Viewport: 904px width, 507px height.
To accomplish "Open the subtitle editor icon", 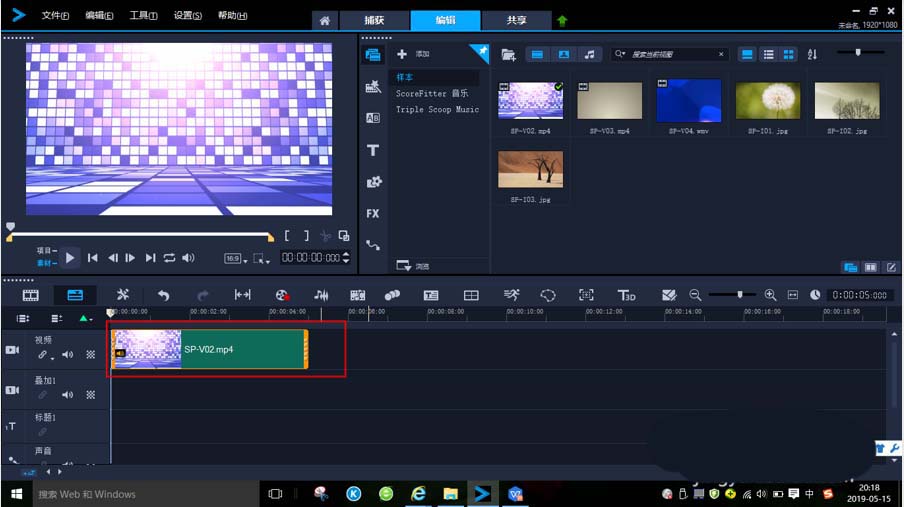I will pos(431,295).
